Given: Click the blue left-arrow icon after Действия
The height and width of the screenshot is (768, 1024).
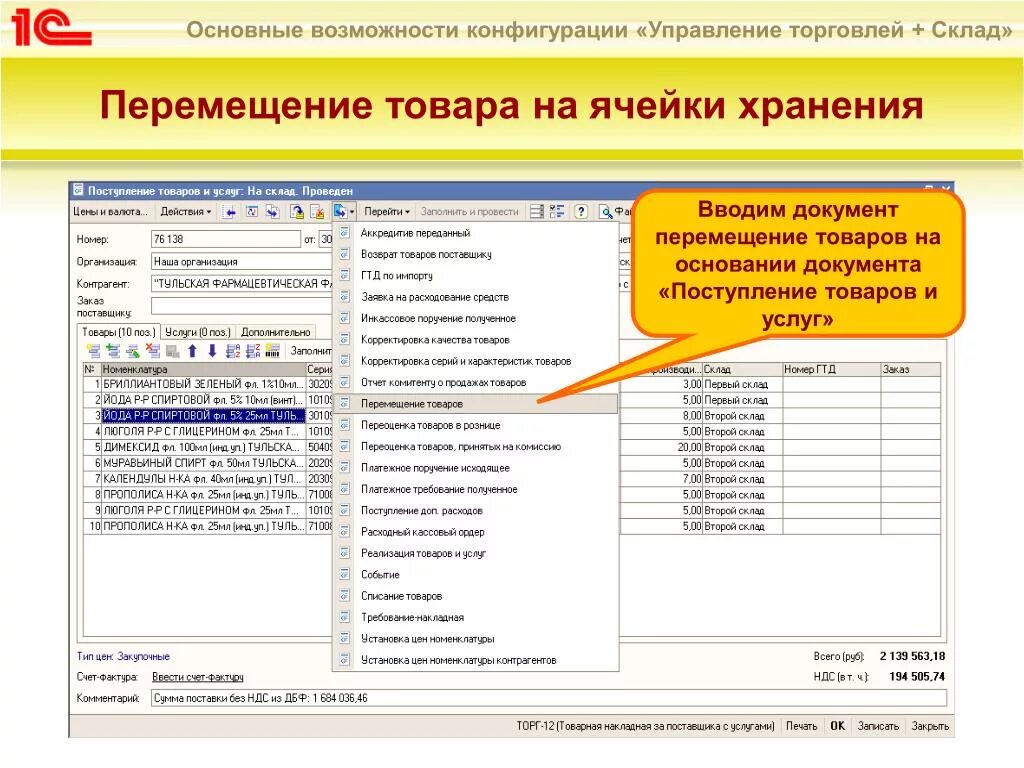Looking at the screenshot, I should 229,212.
